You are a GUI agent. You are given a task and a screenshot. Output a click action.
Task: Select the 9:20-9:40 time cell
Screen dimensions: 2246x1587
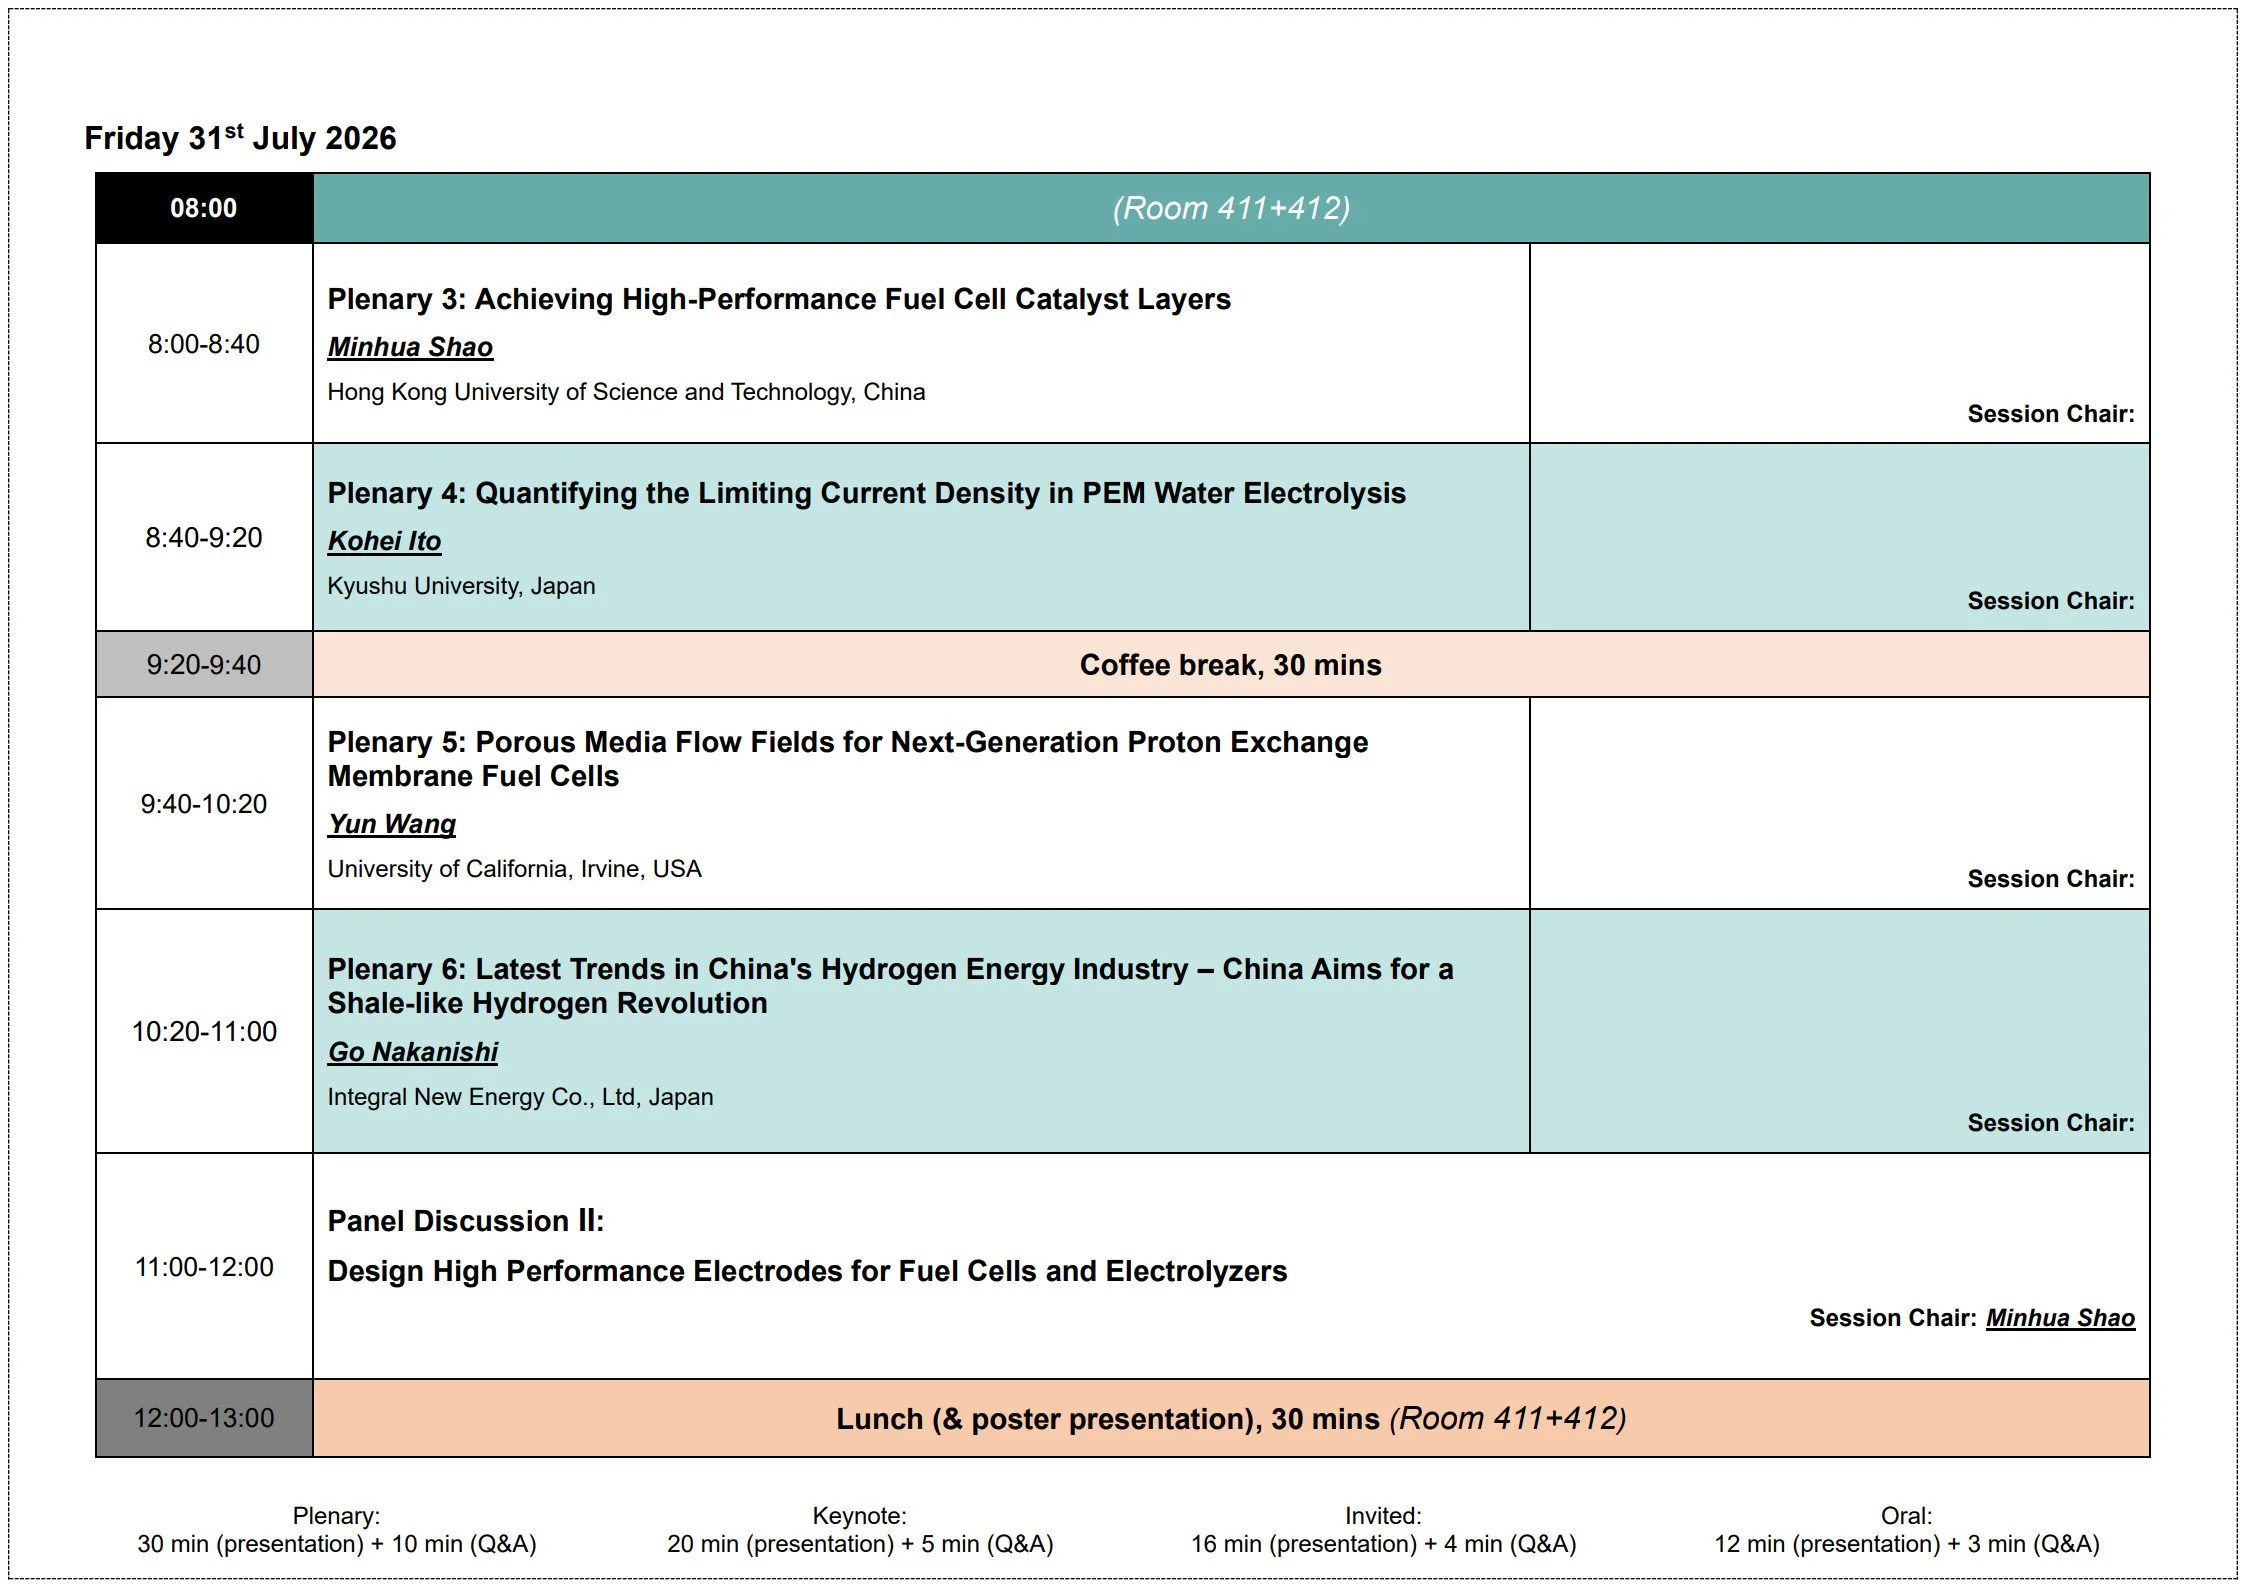coord(204,665)
